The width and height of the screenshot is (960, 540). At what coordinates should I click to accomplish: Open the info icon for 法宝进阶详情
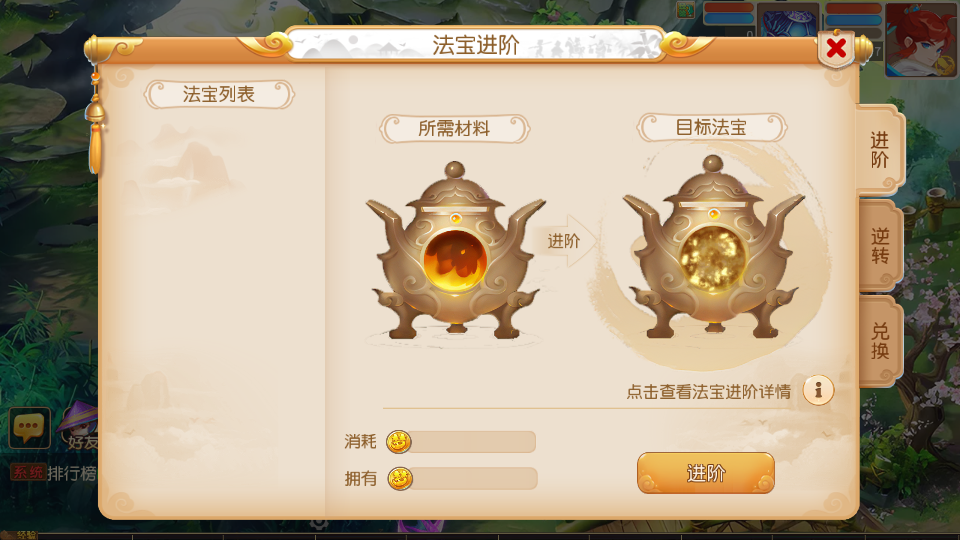click(x=818, y=390)
